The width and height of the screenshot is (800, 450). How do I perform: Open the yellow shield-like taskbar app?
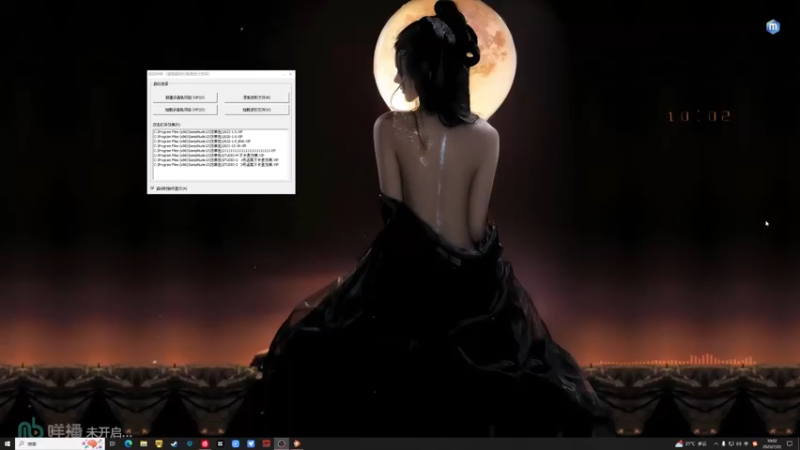click(159, 444)
